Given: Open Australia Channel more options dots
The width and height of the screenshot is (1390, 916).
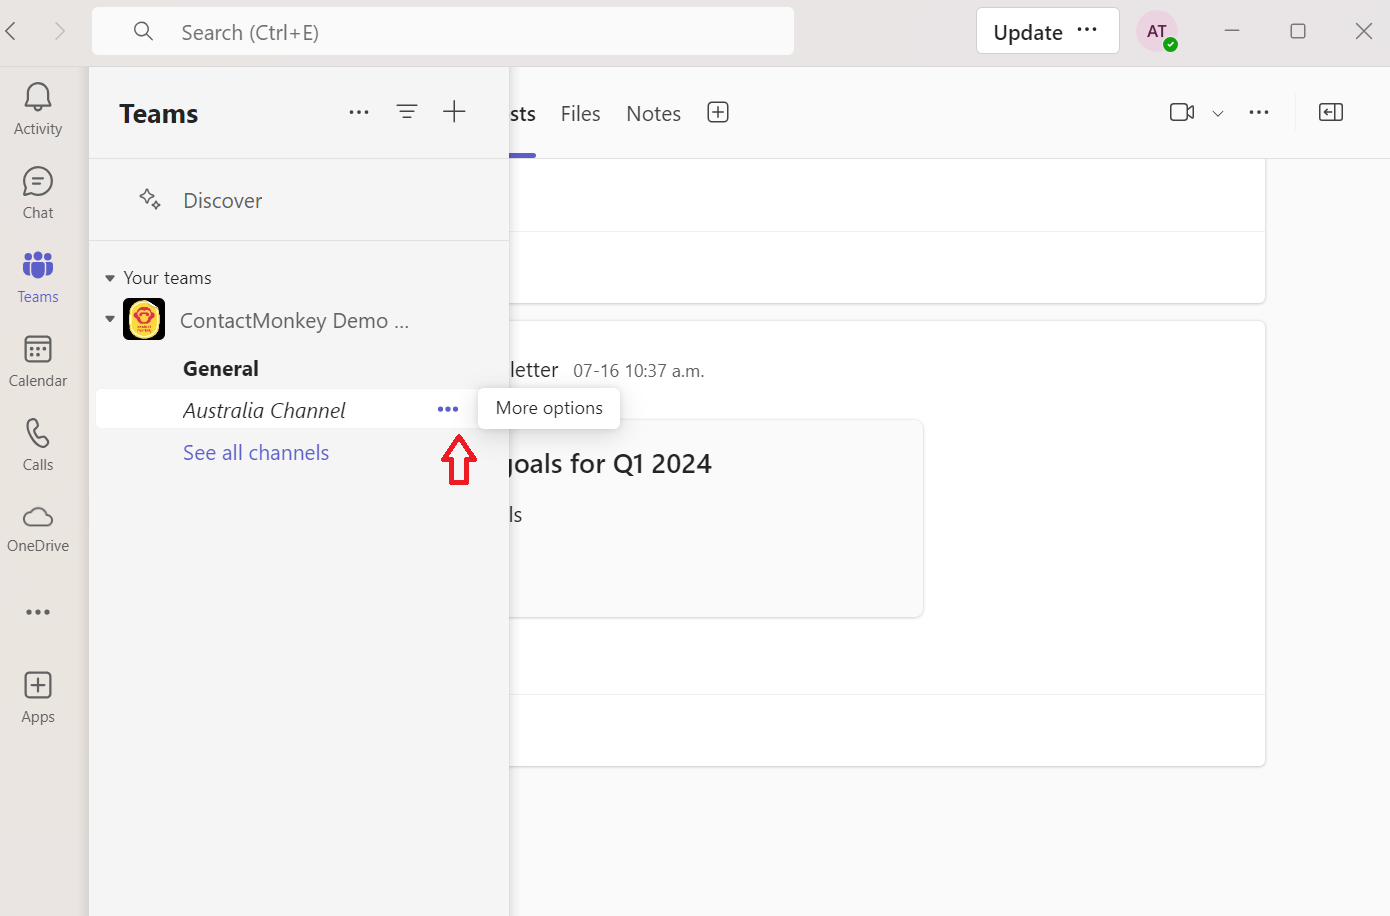Looking at the screenshot, I should [x=448, y=409].
